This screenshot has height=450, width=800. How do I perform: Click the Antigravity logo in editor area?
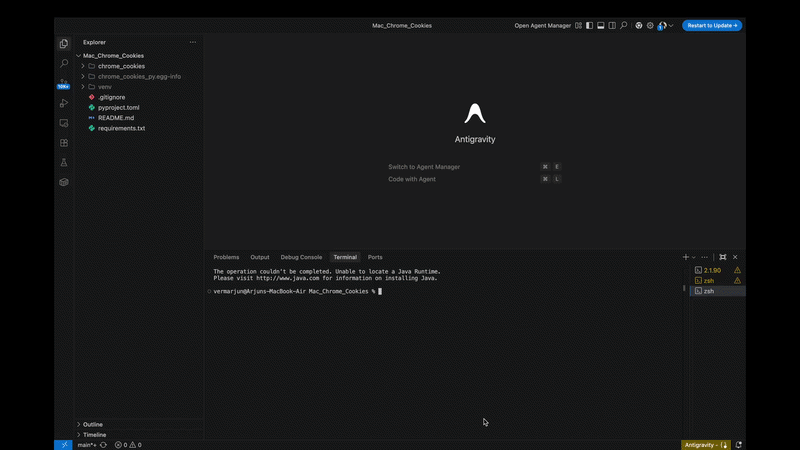475,113
